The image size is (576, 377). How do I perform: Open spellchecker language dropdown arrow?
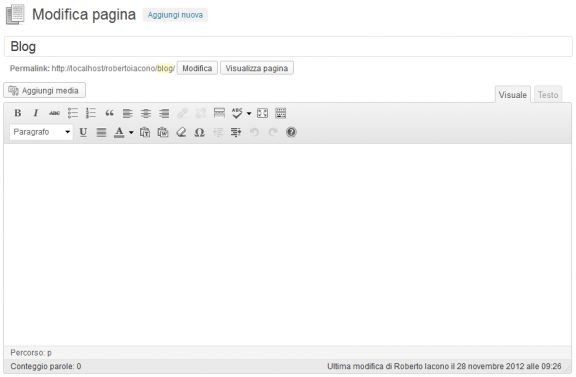(249, 114)
